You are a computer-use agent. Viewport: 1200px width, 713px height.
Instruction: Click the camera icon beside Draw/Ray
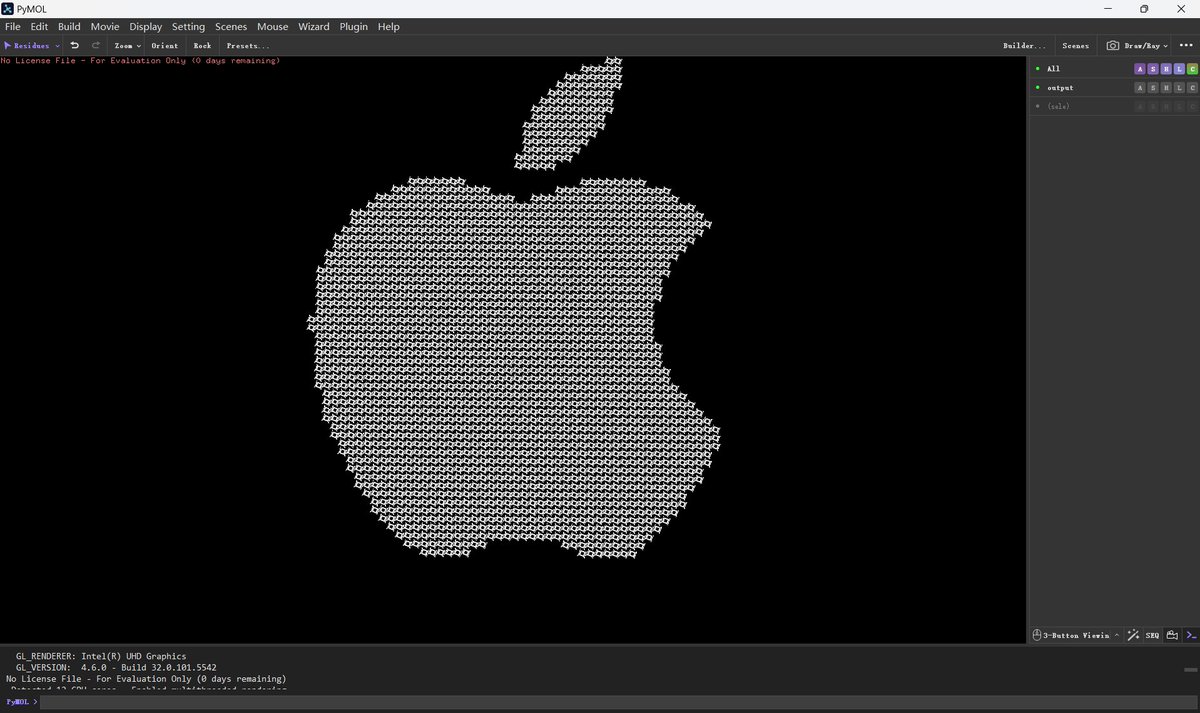[x=1113, y=45]
